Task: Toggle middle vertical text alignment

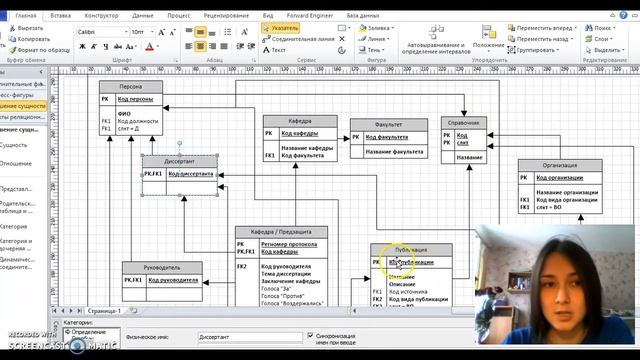Action: tap(200, 32)
